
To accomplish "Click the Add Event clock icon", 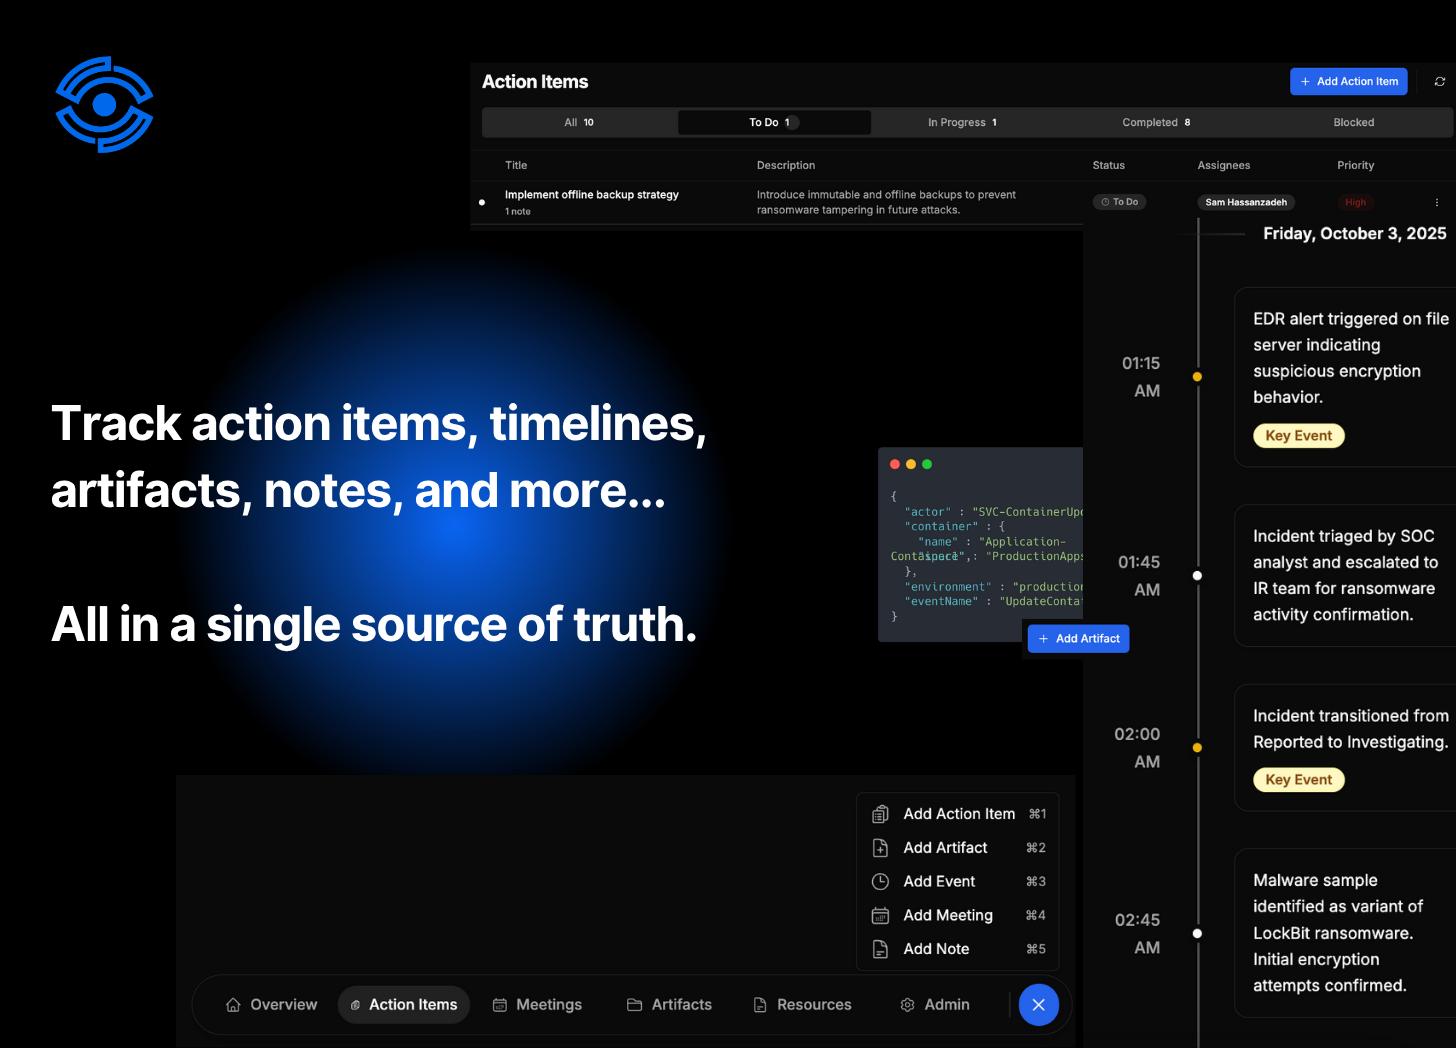I will click(x=879, y=881).
